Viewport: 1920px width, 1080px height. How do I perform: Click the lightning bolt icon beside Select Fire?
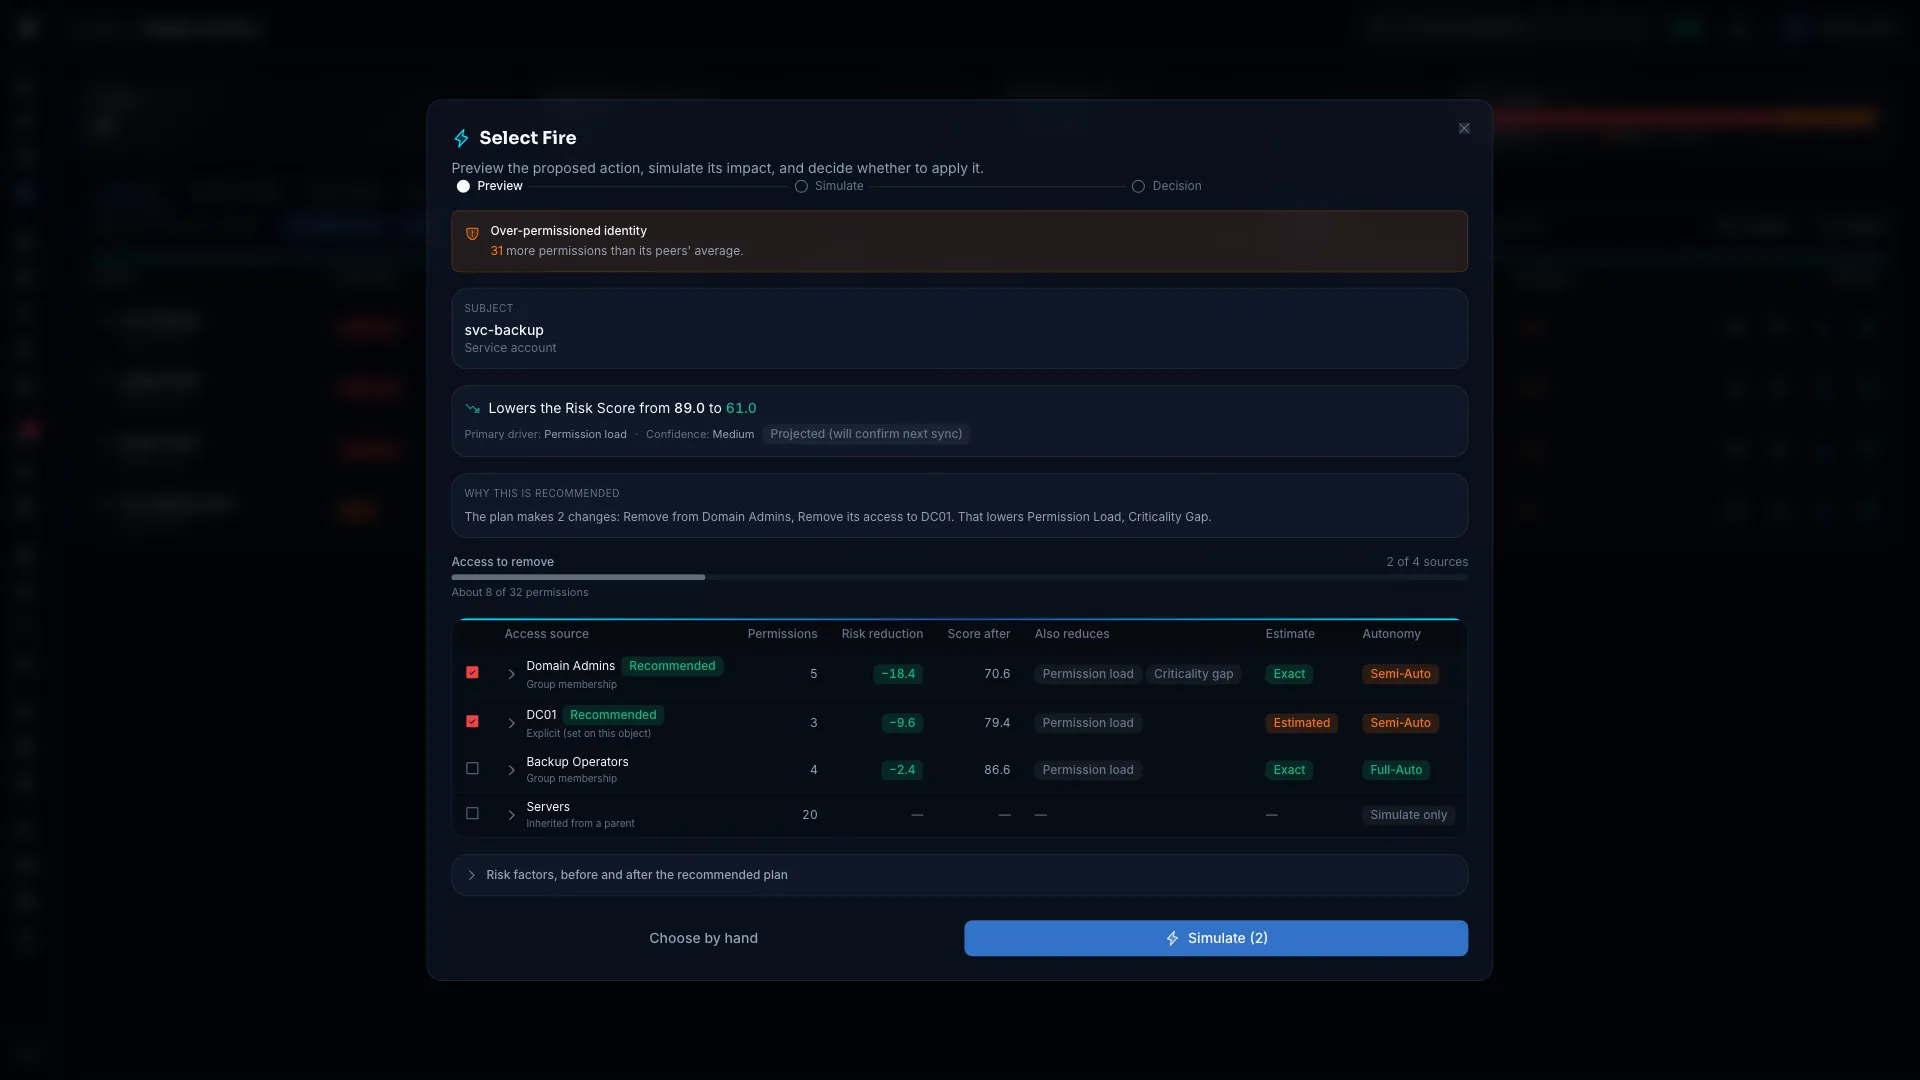461,138
